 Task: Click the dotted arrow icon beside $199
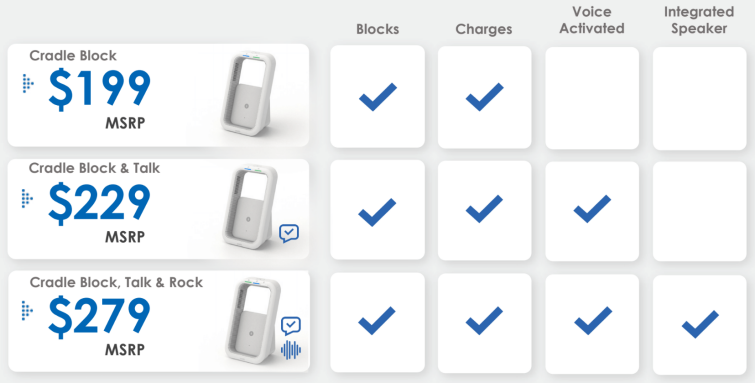pyautogui.click(x=28, y=83)
